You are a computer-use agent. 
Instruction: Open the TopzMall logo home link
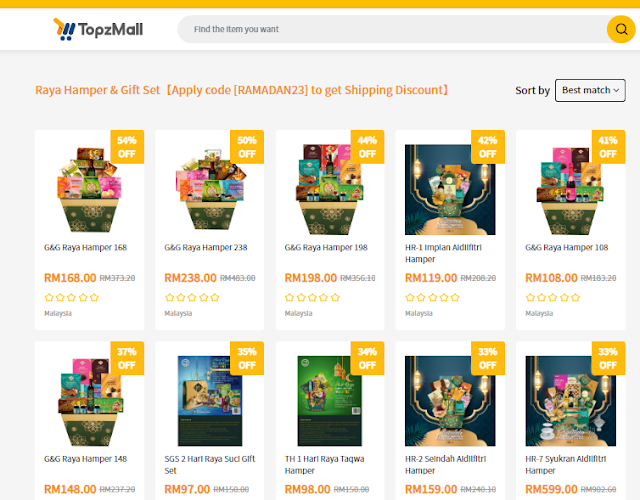[98, 29]
